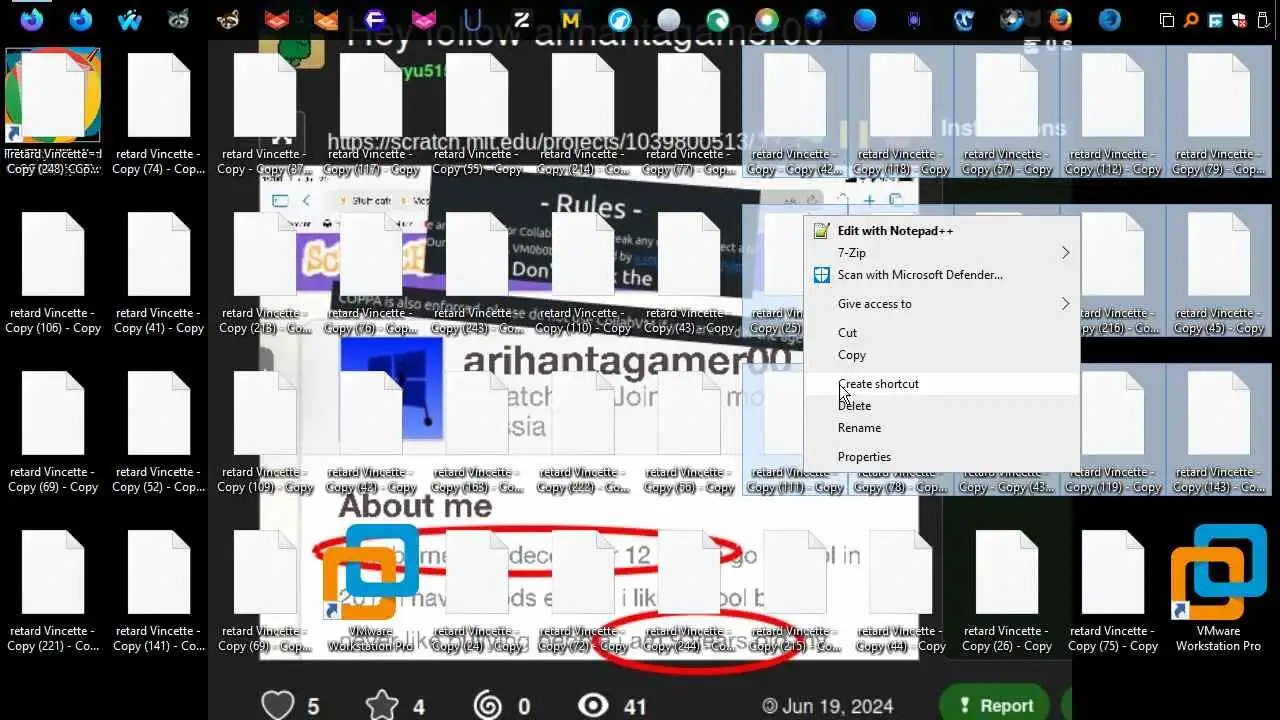The image size is (1280, 720).
Task: Open the yellow M icon in top bar
Action: [571, 19]
